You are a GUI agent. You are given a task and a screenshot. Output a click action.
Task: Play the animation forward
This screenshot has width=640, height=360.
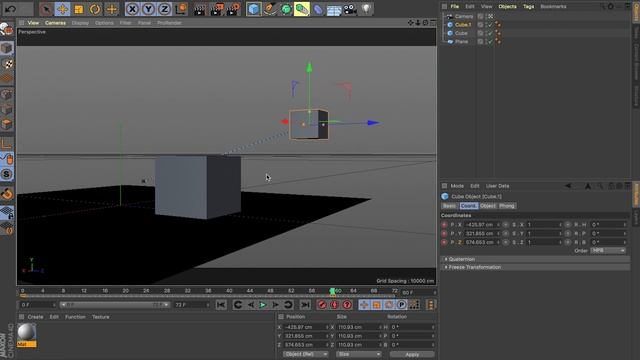pyautogui.click(x=263, y=304)
